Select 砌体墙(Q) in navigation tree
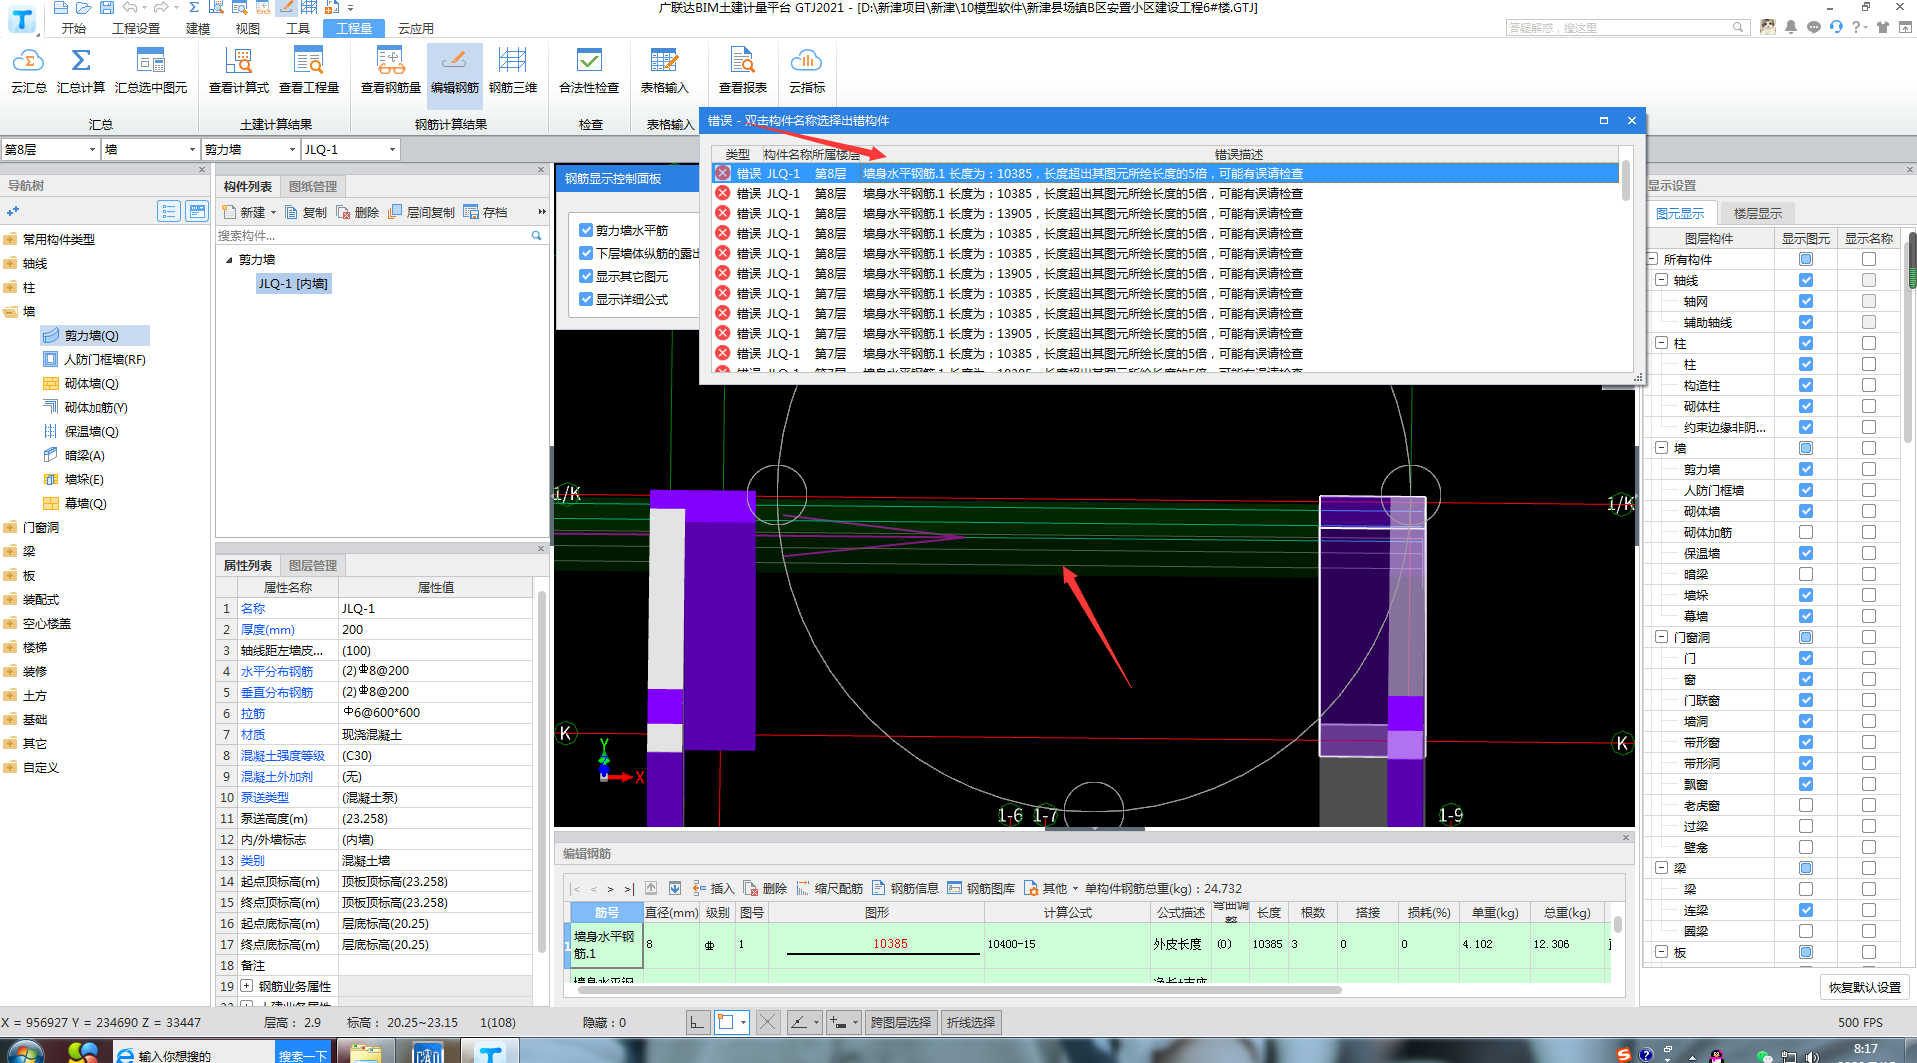Screen dimensions: 1917x1063 click(x=91, y=383)
